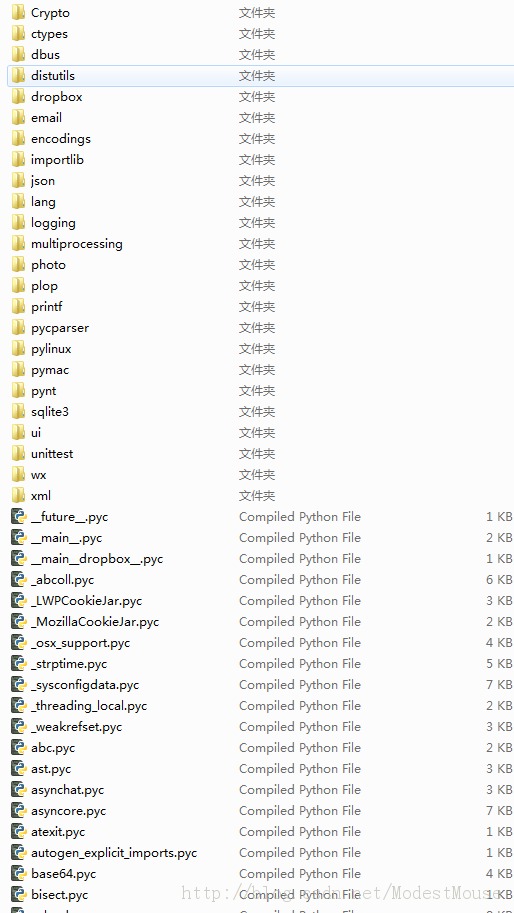The height and width of the screenshot is (913, 514).
Task: Click the dropbox folder icon
Action: pos(18,97)
